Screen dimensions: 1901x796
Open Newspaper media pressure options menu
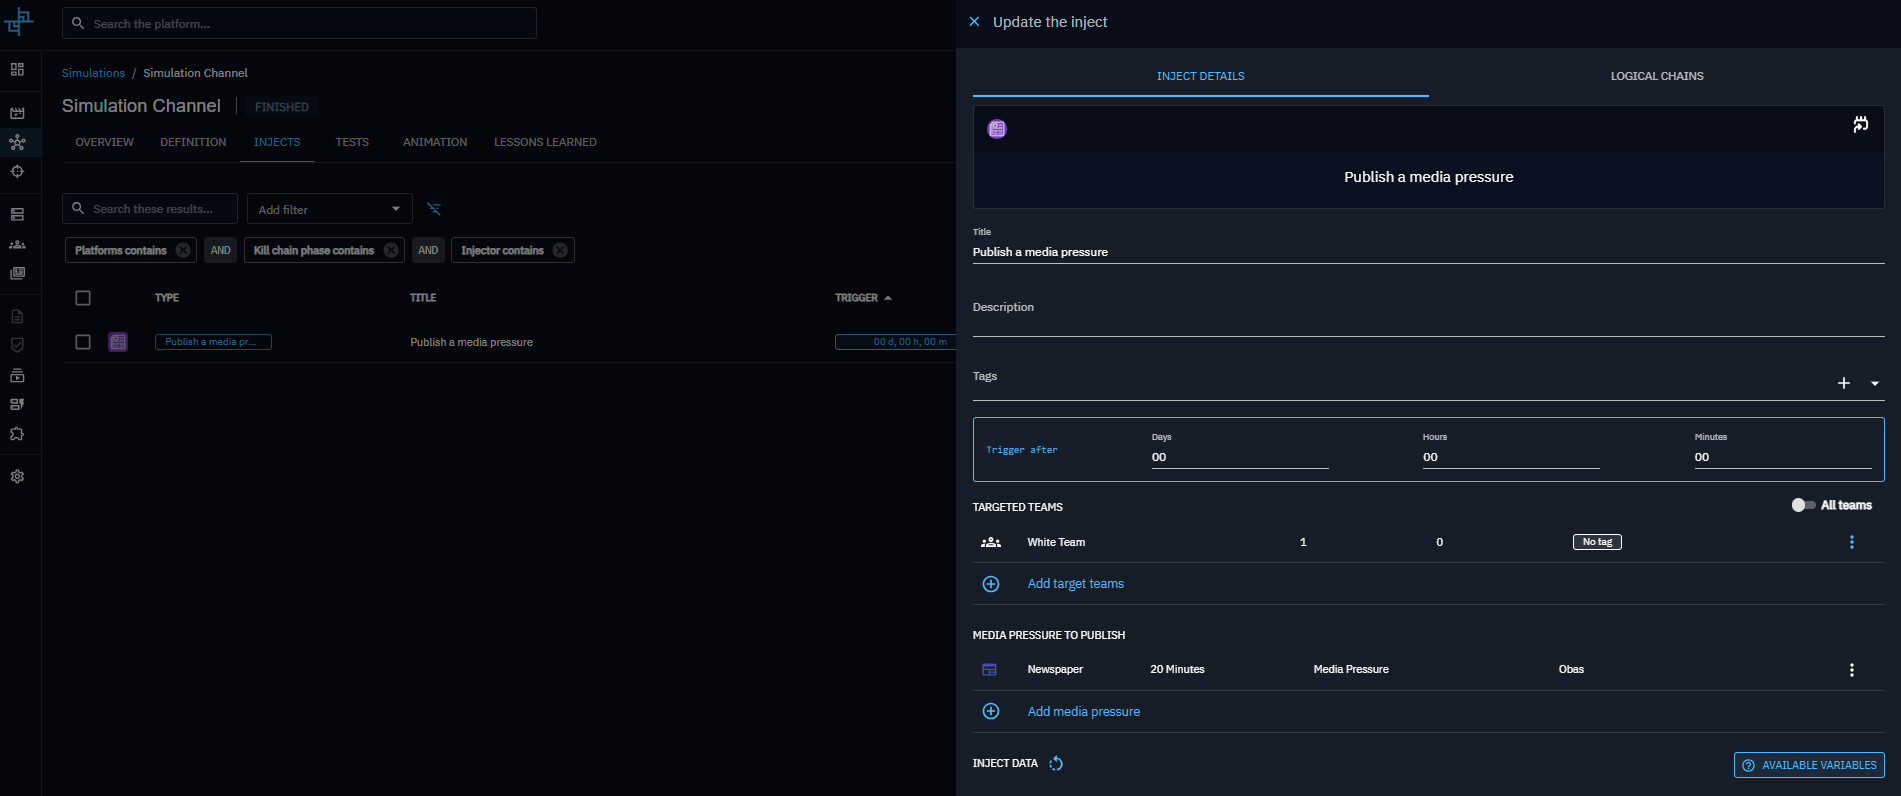(x=1851, y=670)
